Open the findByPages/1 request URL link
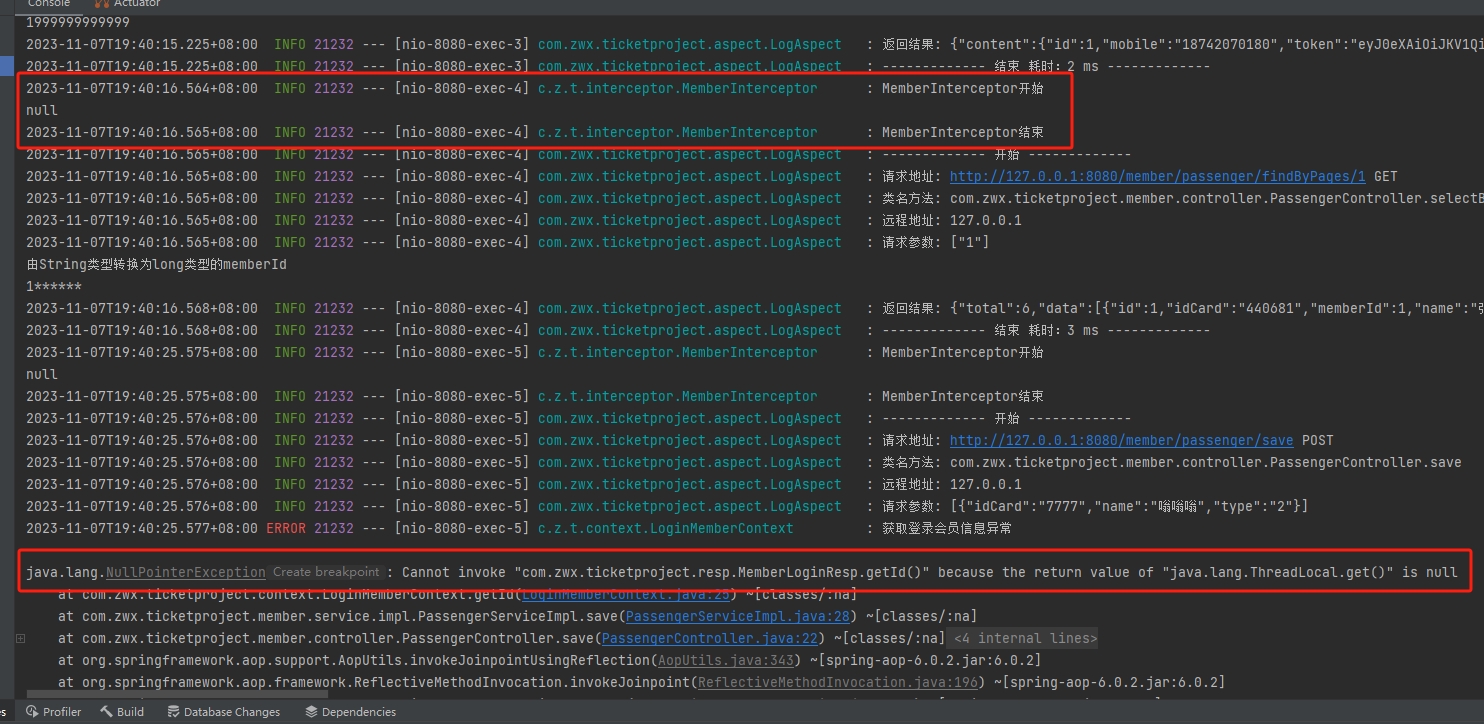This screenshot has height=724, width=1484. coord(1157,176)
